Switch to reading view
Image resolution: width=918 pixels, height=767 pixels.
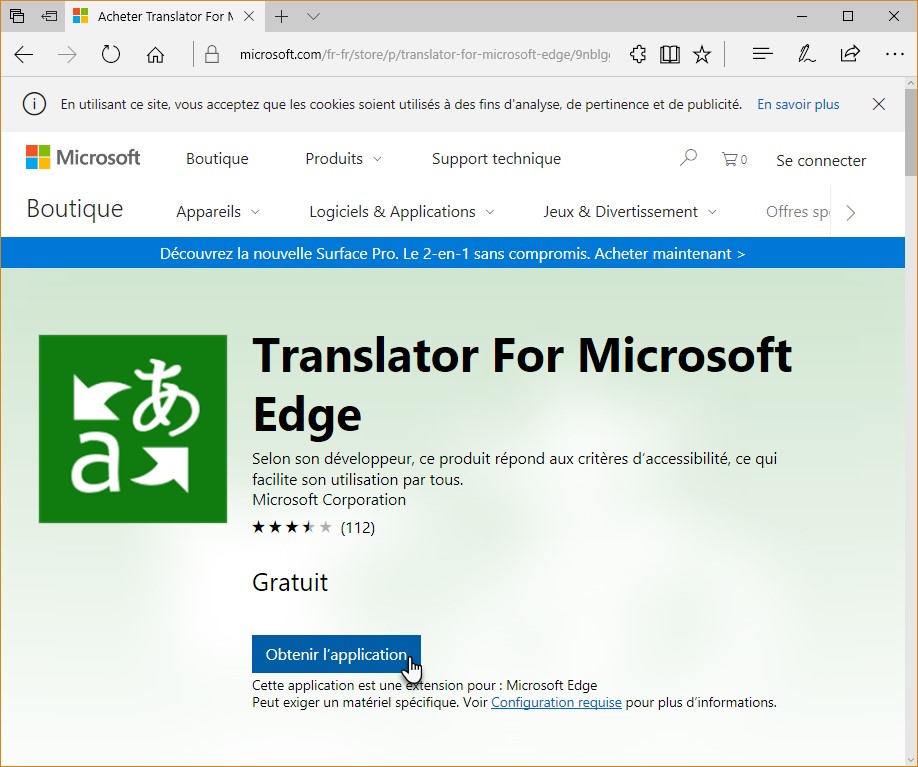pos(670,54)
